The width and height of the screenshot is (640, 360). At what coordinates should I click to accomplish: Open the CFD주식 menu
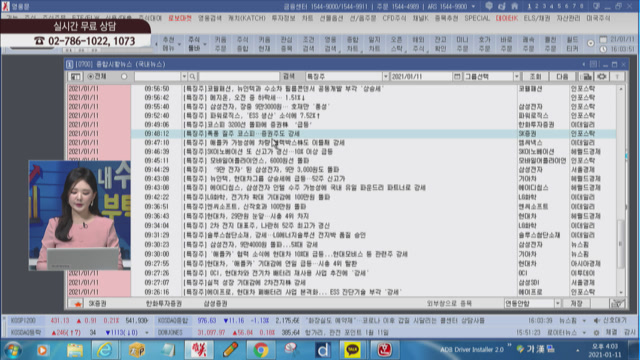tap(394, 18)
